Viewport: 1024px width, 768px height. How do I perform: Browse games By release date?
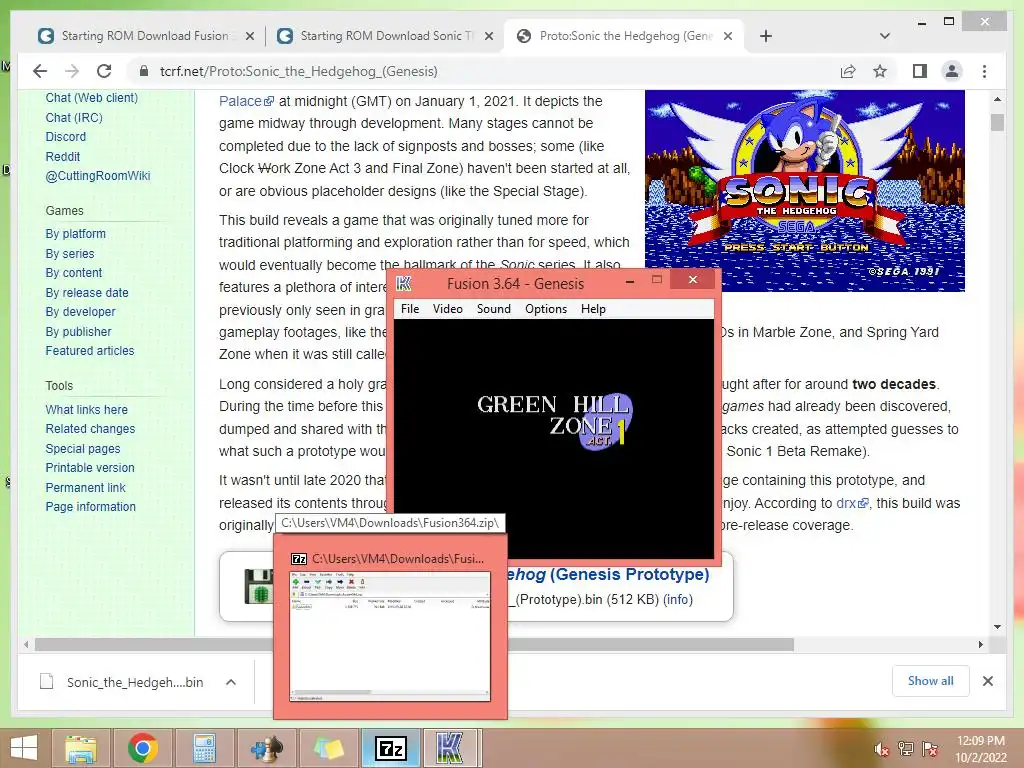[x=87, y=293]
